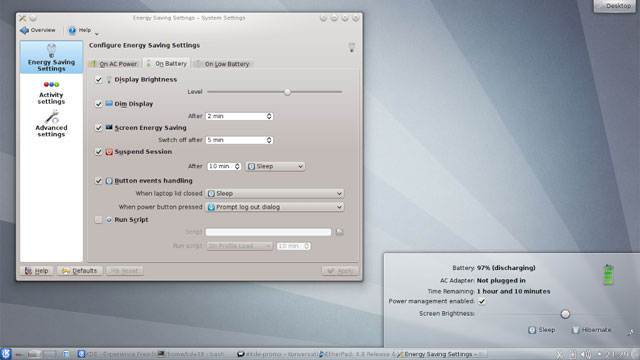Switch to the On AC Power tab
Viewport: 640px width, 360px height.
[x=115, y=64]
